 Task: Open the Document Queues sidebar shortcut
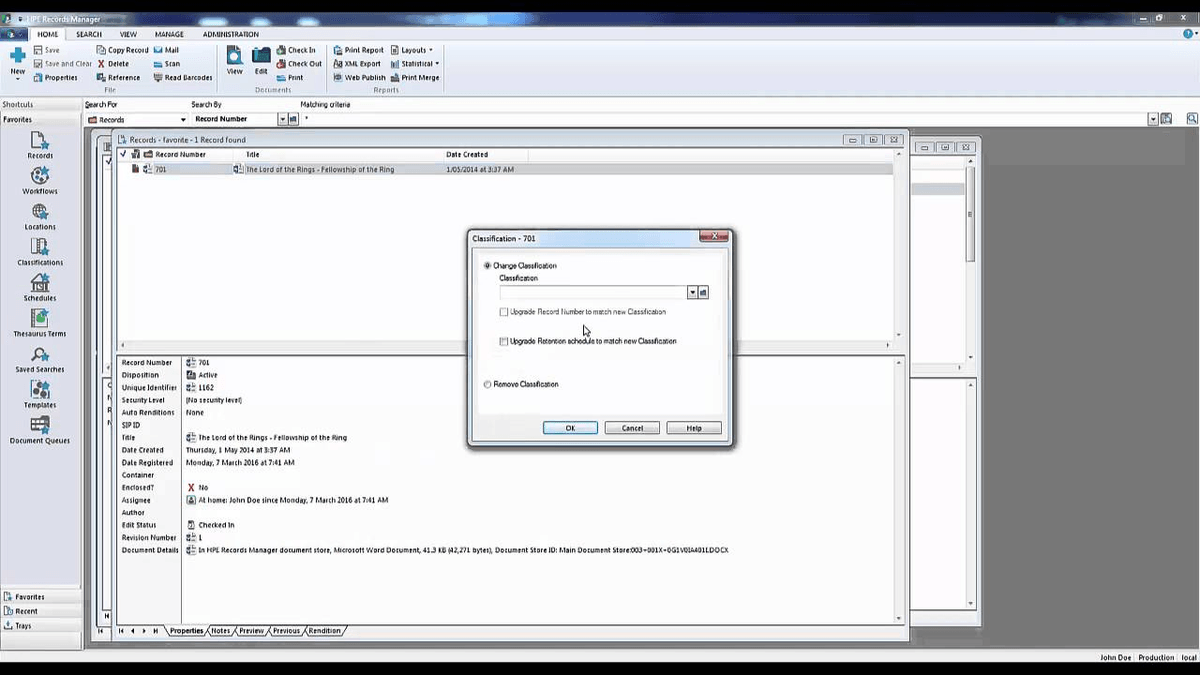tap(40, 430)
